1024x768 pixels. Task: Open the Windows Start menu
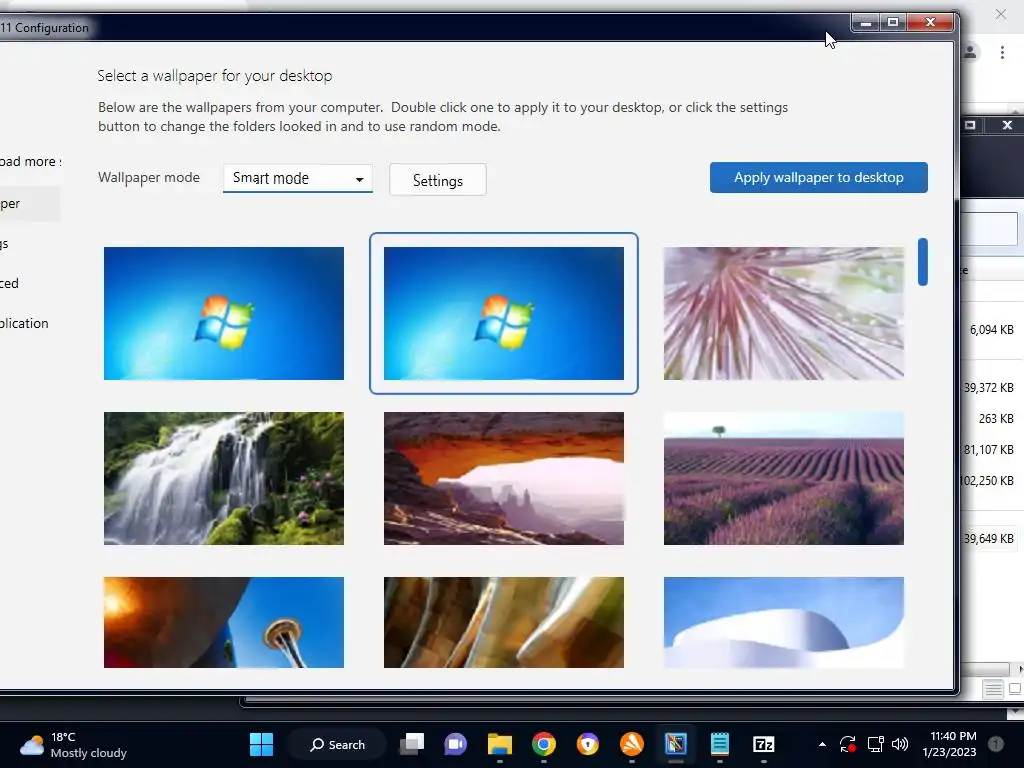261,744
